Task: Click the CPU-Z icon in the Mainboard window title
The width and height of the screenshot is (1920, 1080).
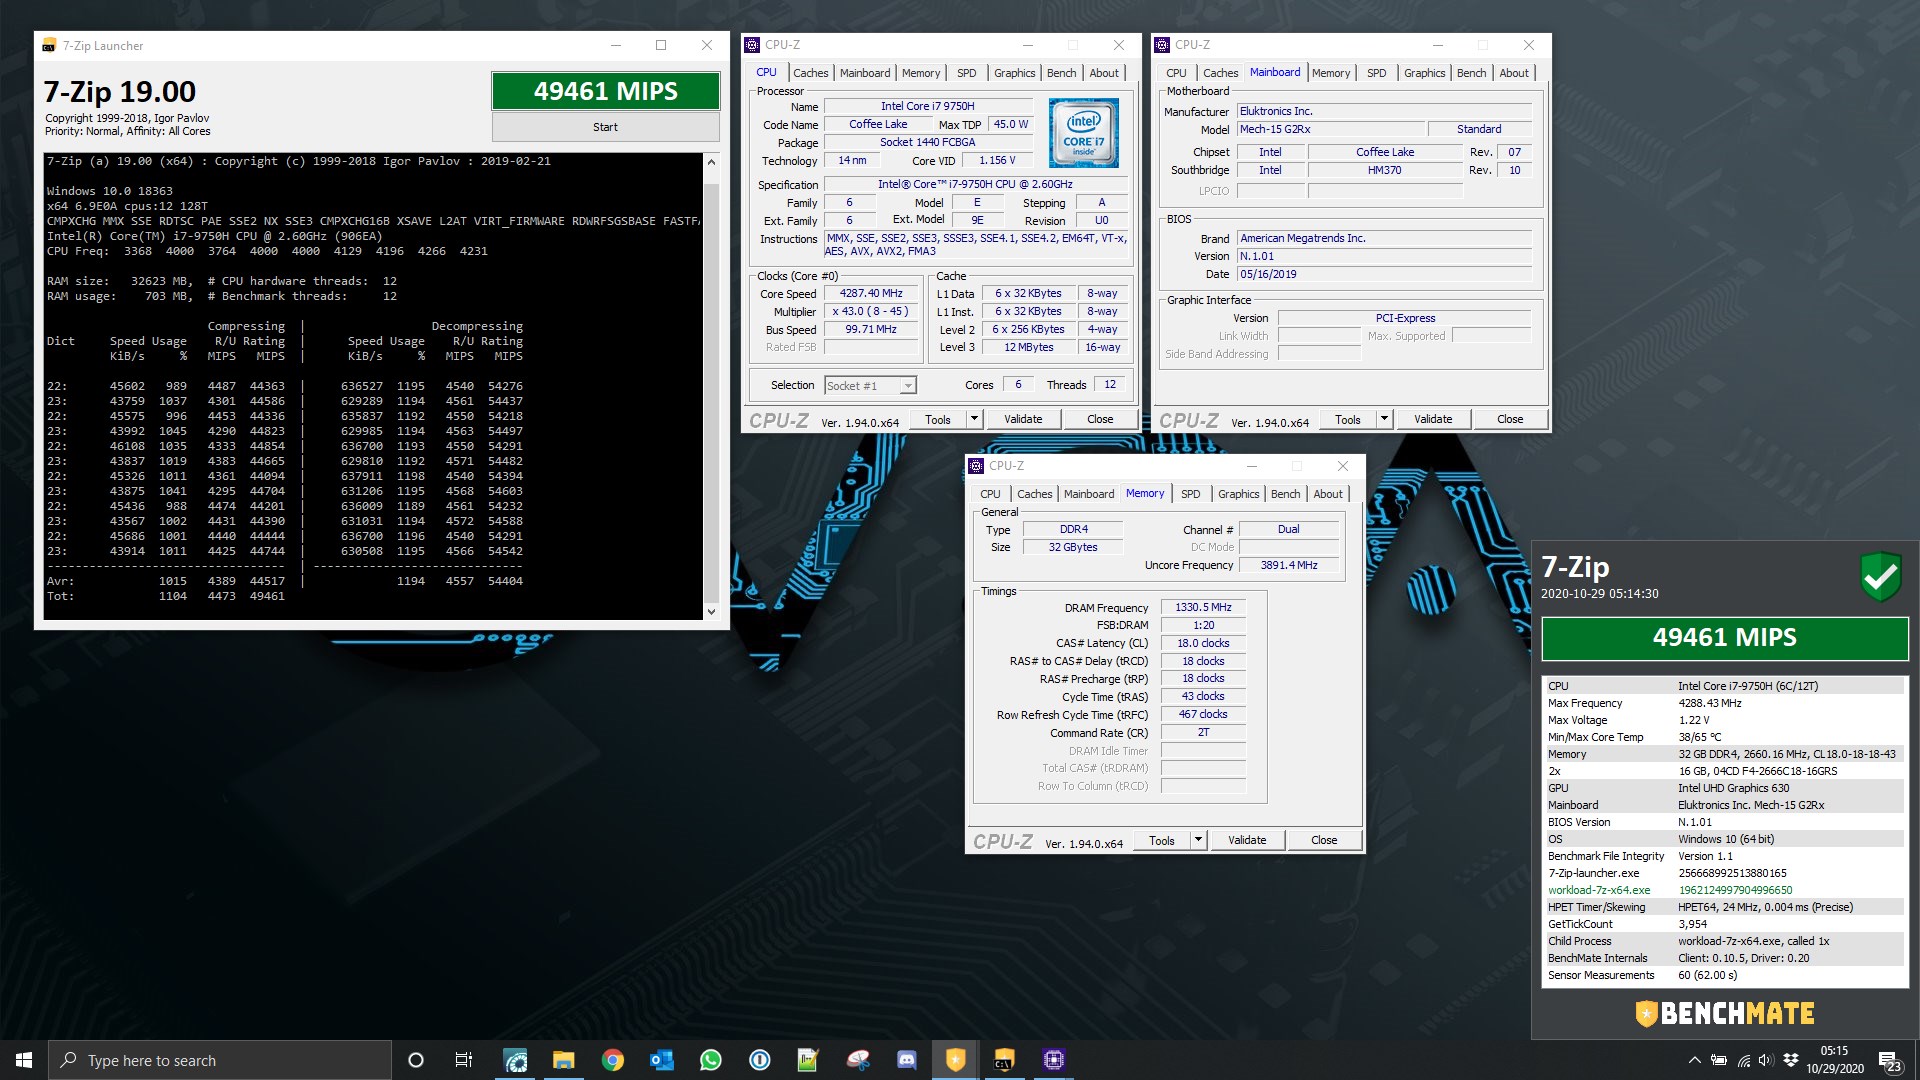Action: tap(1162, 45)
